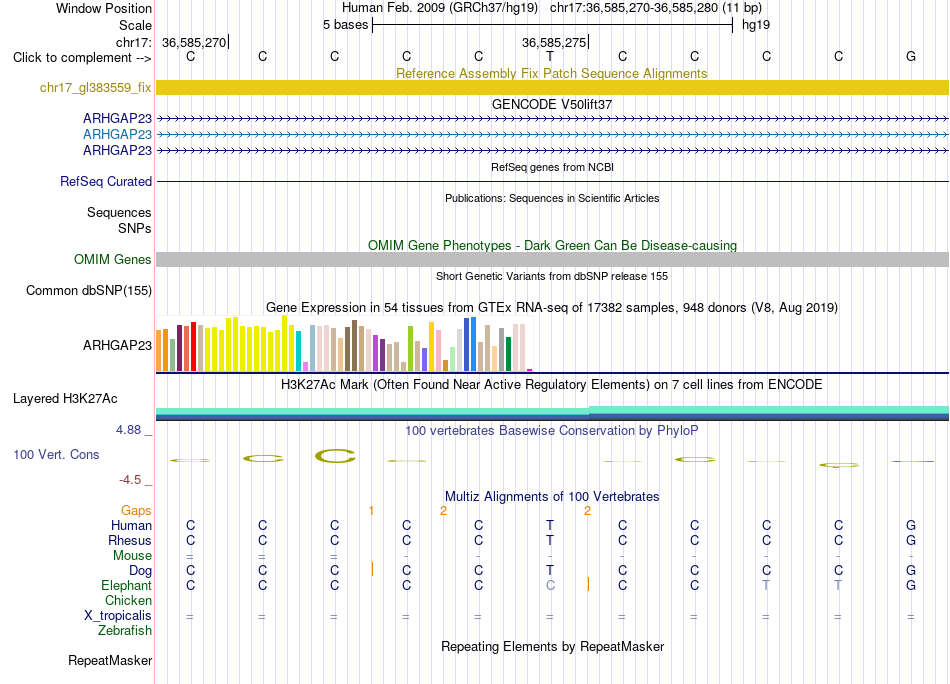Click the 'H3K27Ac Mark' ENCODE track title
950x684 pixels.
pyautogui.click(x=551, y=385)
